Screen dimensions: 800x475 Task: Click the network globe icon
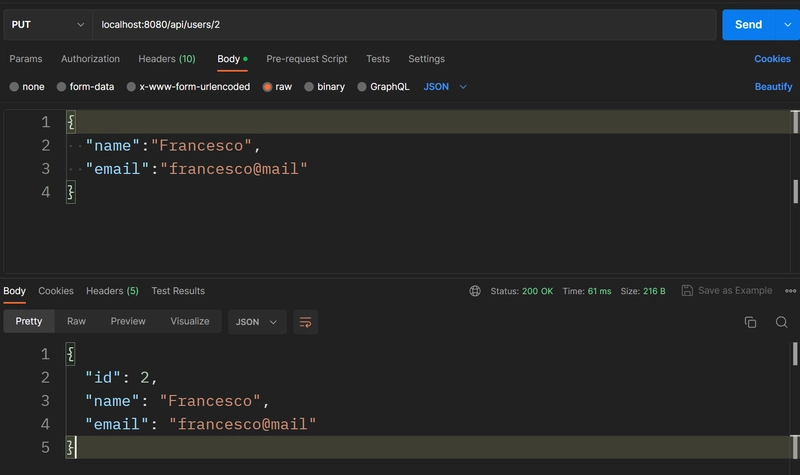tap(475, 291)
